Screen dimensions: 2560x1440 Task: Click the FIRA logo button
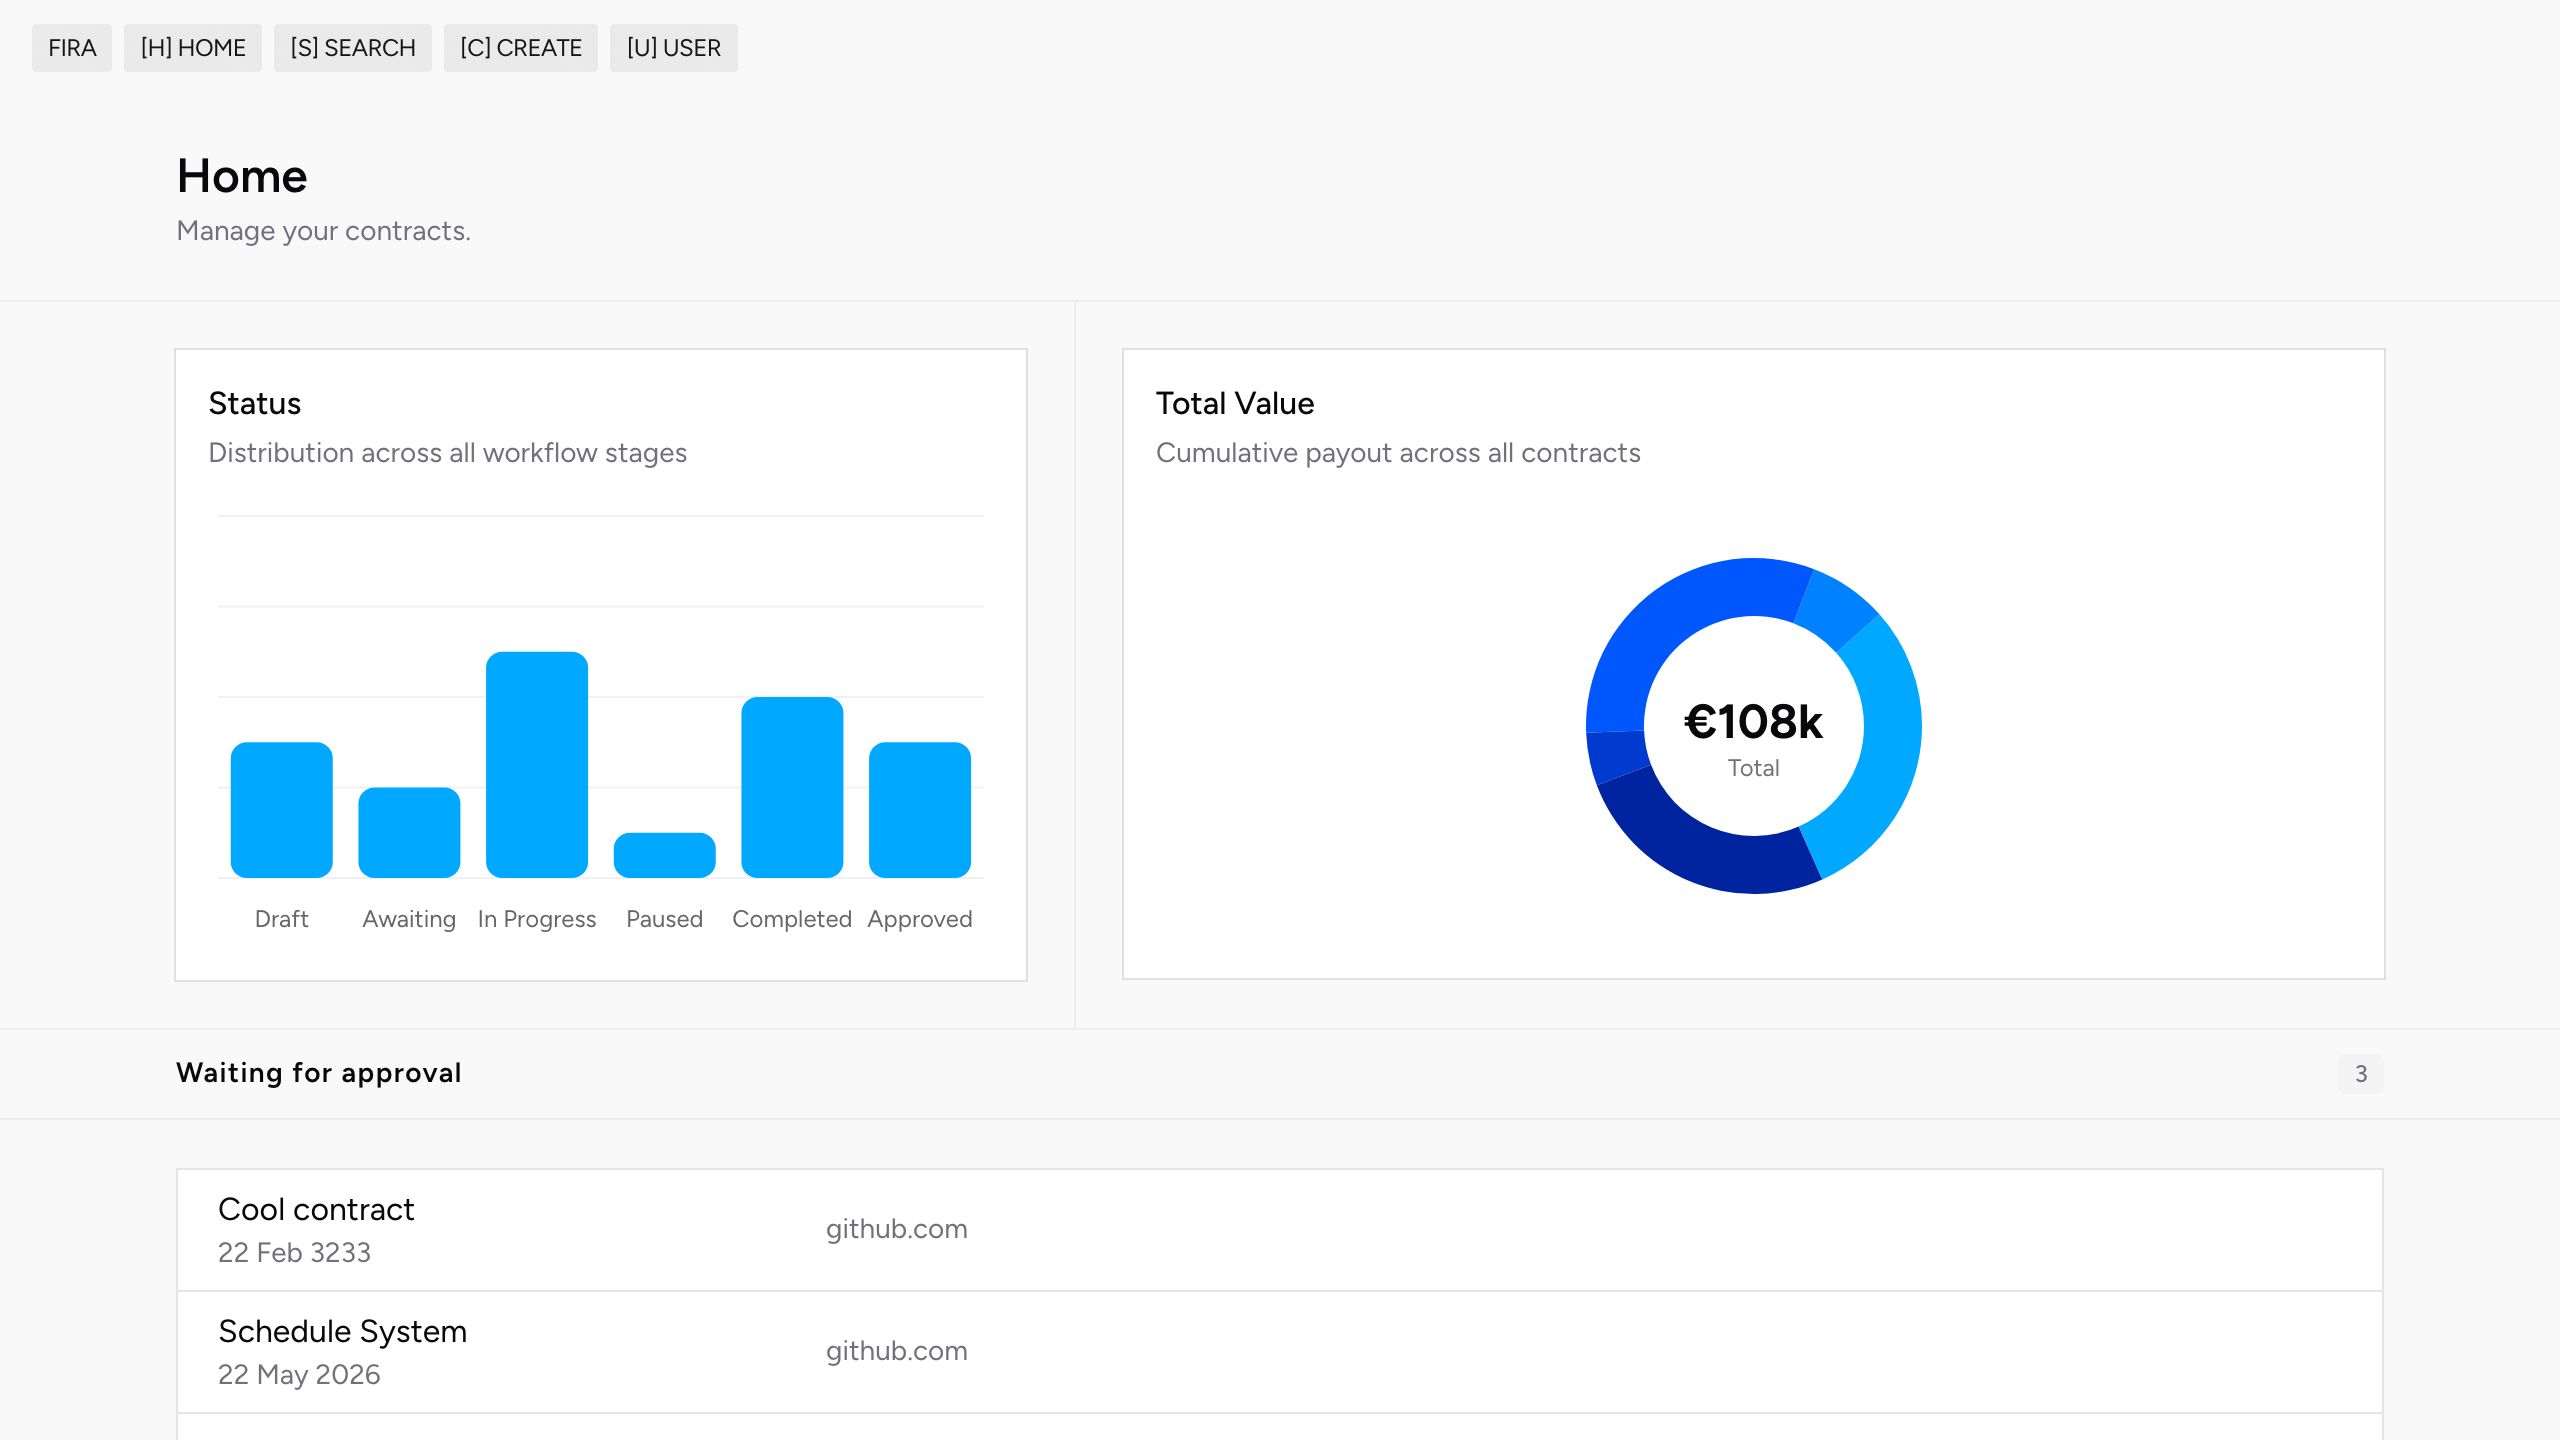click(x=72, y=48)
